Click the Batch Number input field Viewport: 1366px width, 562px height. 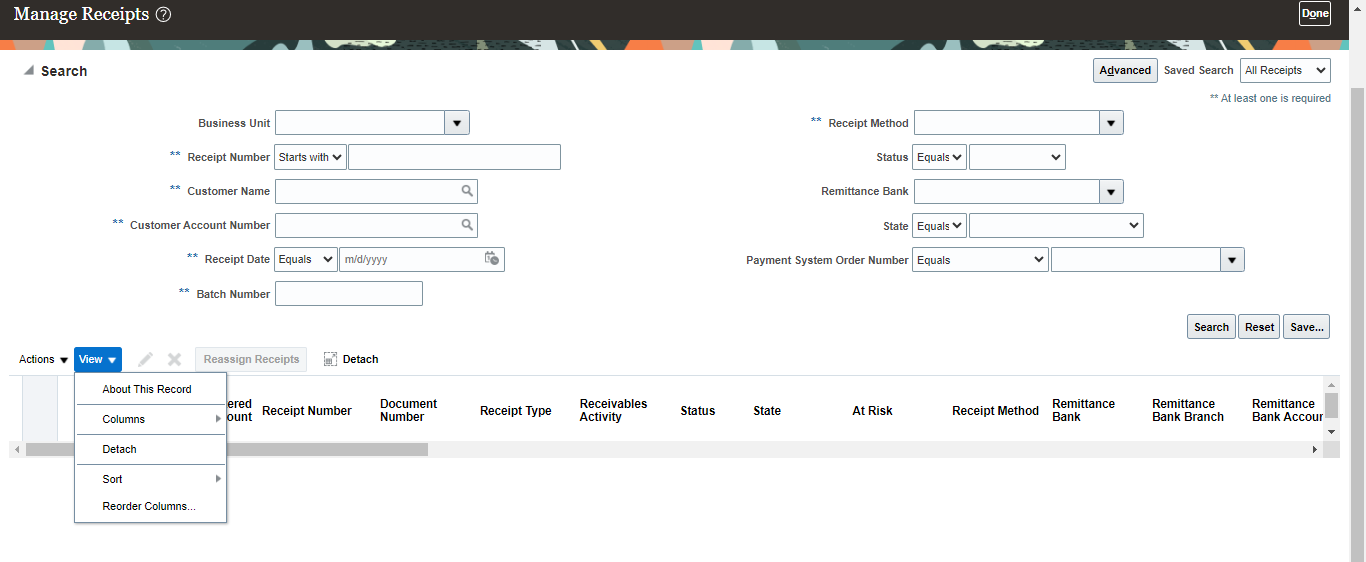click(x=349, y=293)
